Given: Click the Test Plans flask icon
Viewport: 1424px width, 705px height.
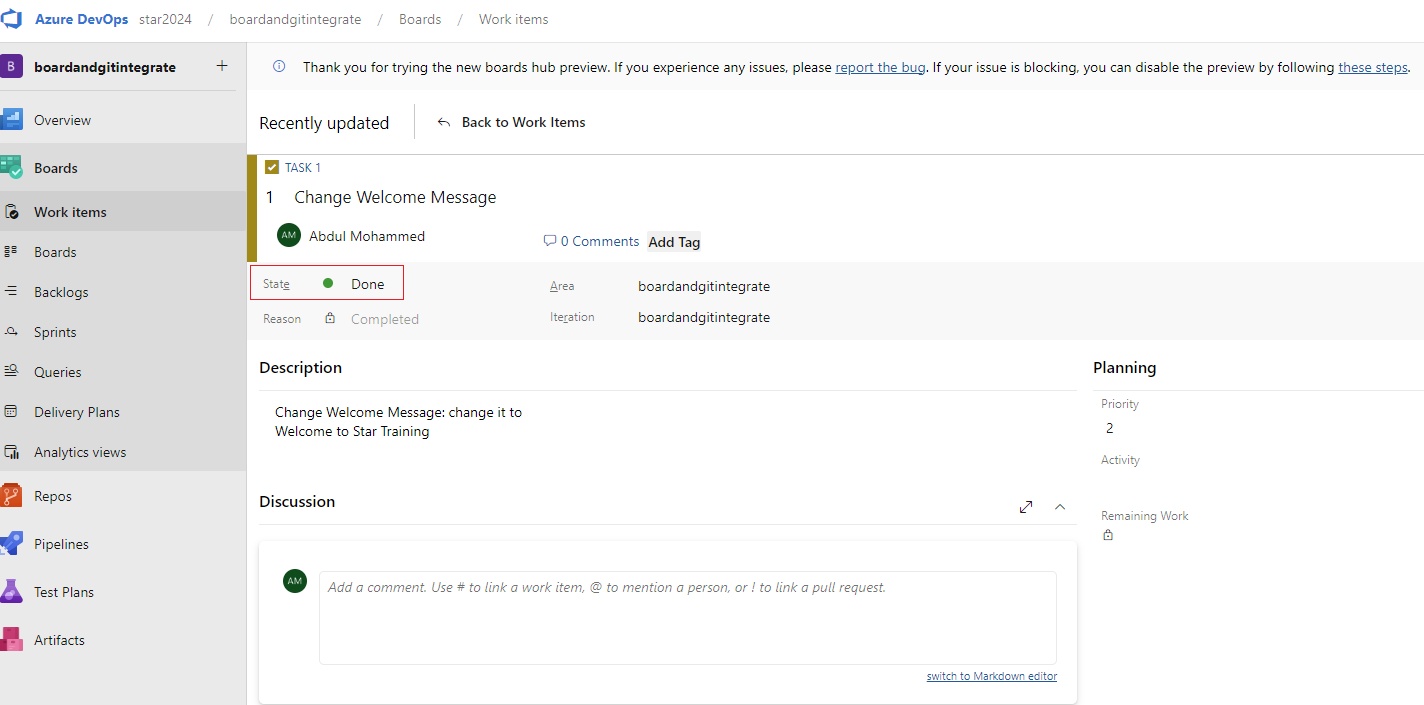Looking at the screenshot, I should (12, 592).
